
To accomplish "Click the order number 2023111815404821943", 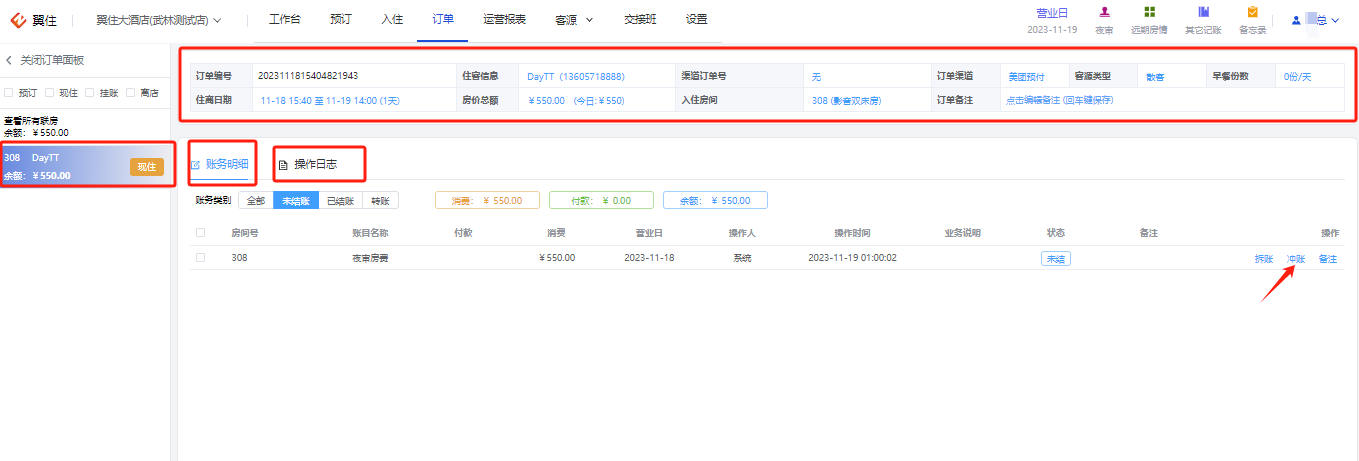I will click(x=308, y=76).
